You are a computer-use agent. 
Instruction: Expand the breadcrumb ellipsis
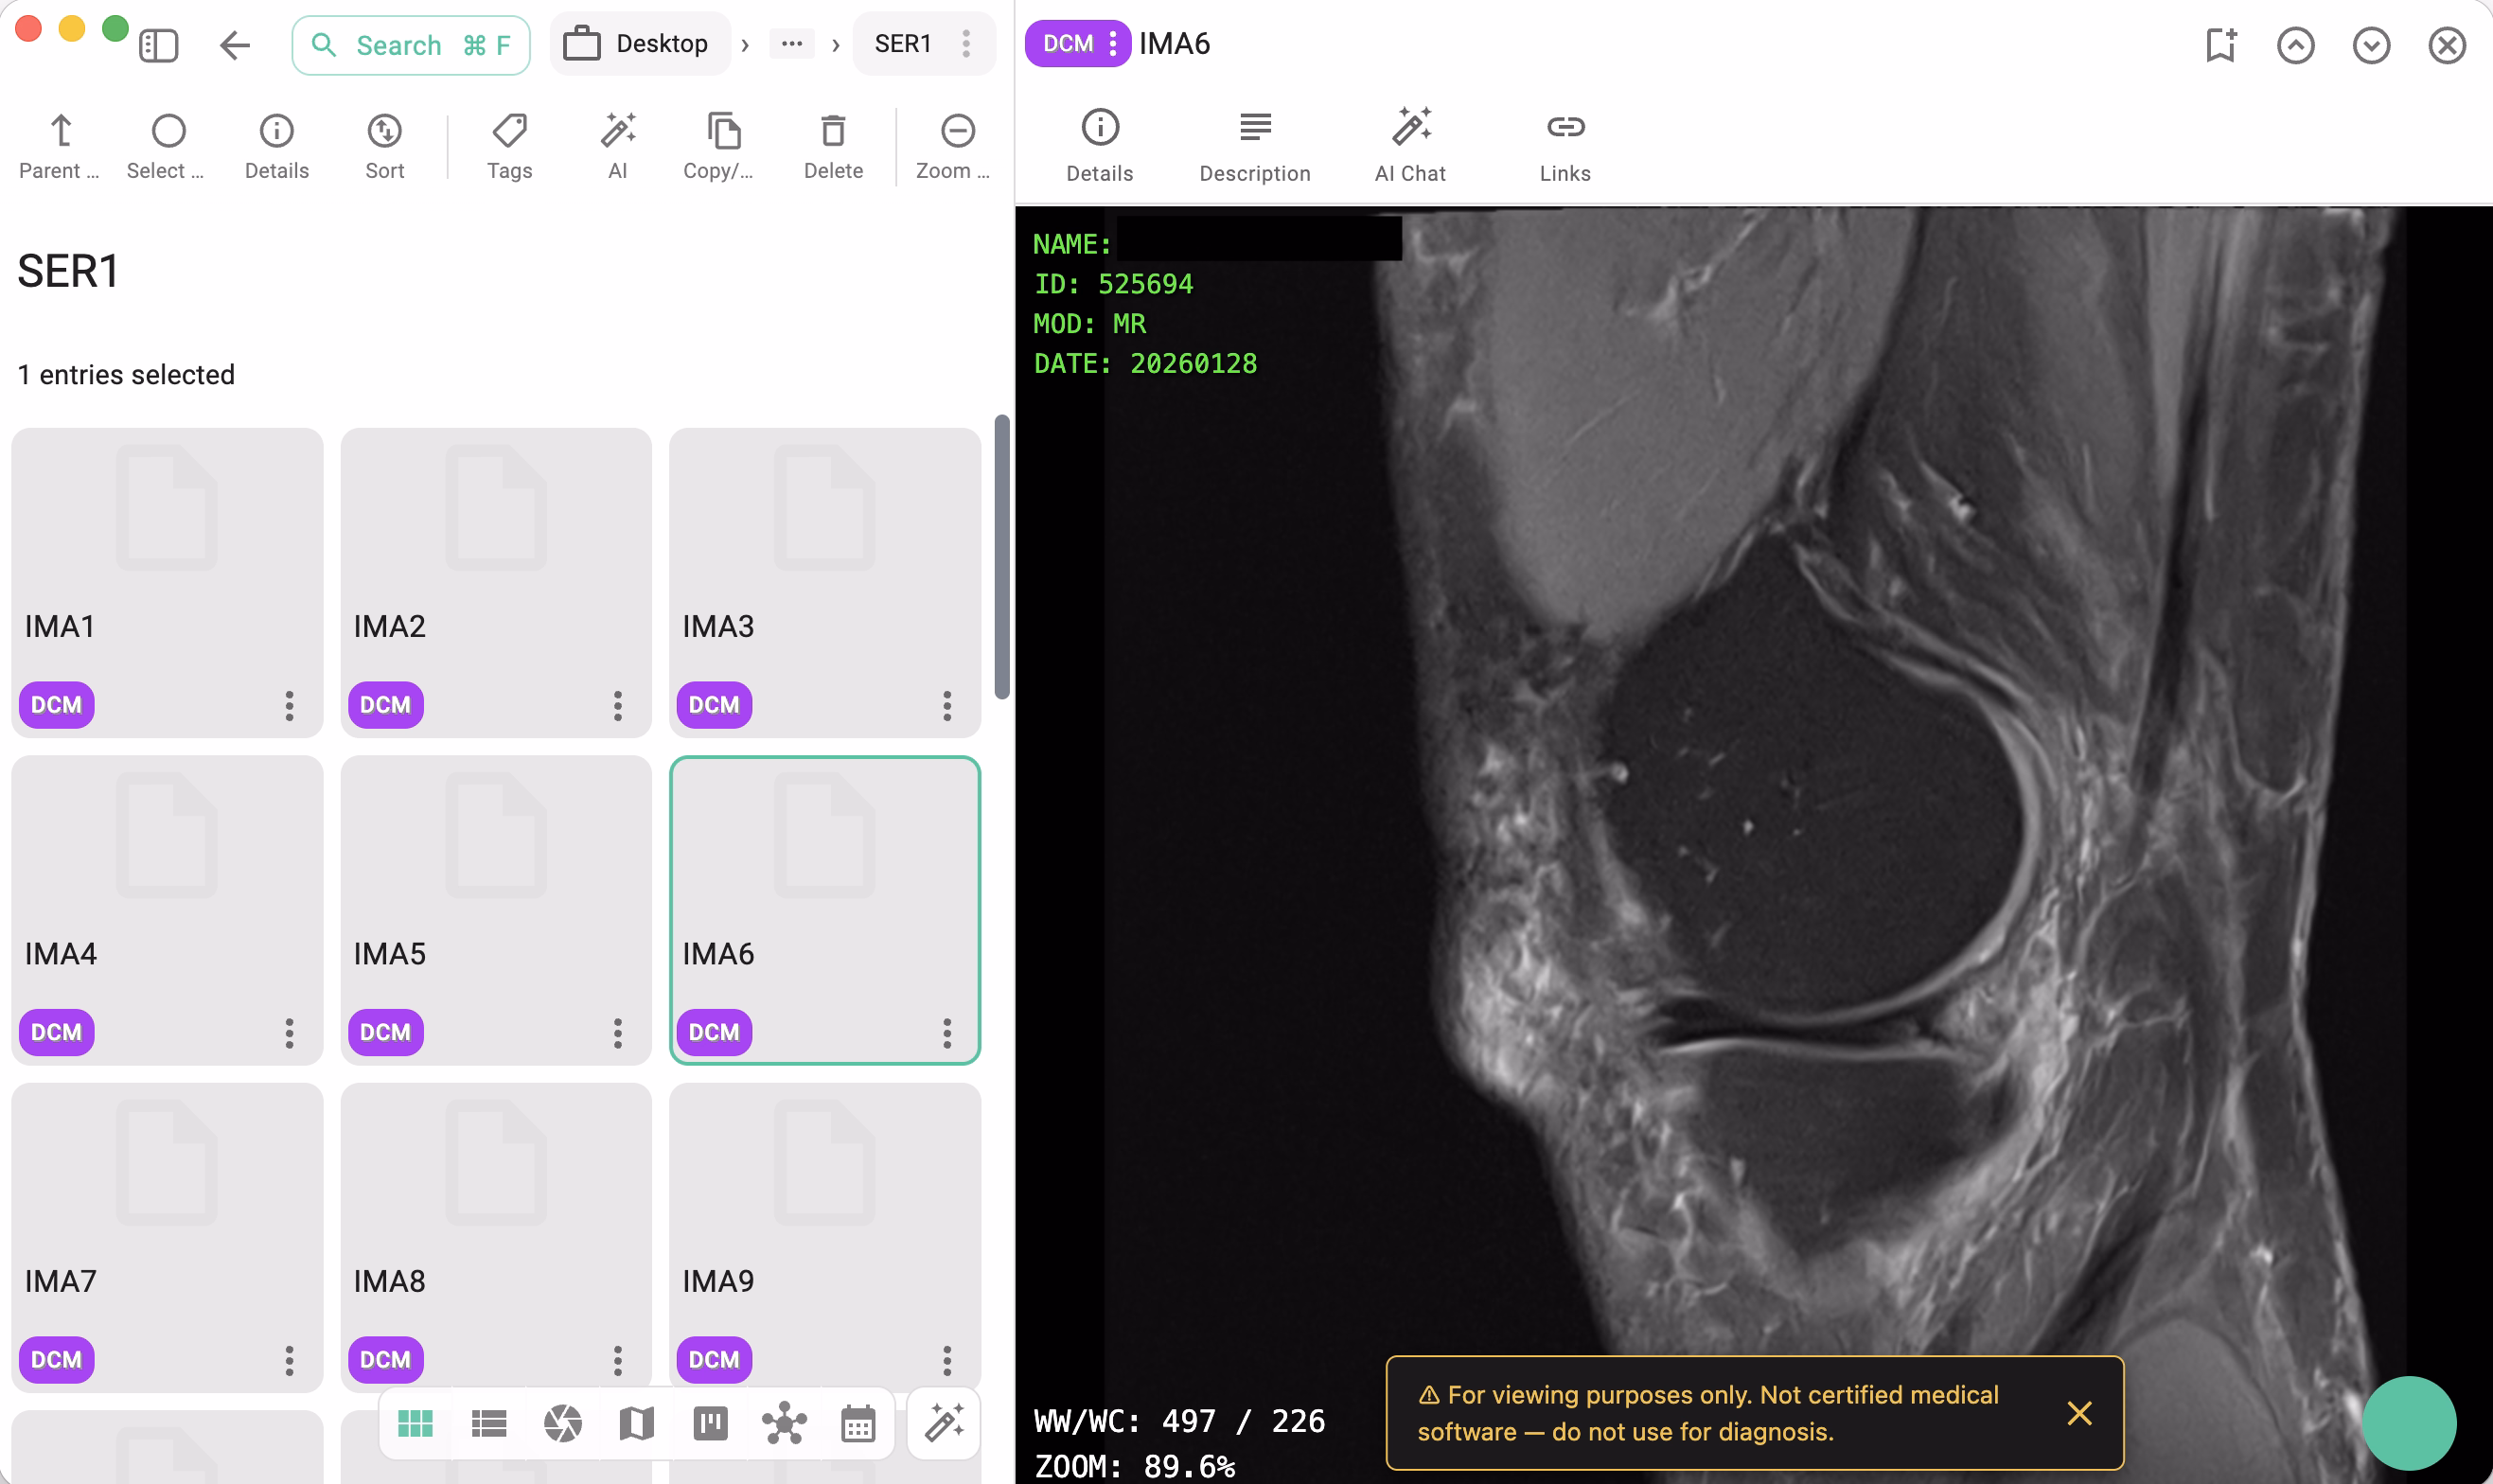click(791, 44)
